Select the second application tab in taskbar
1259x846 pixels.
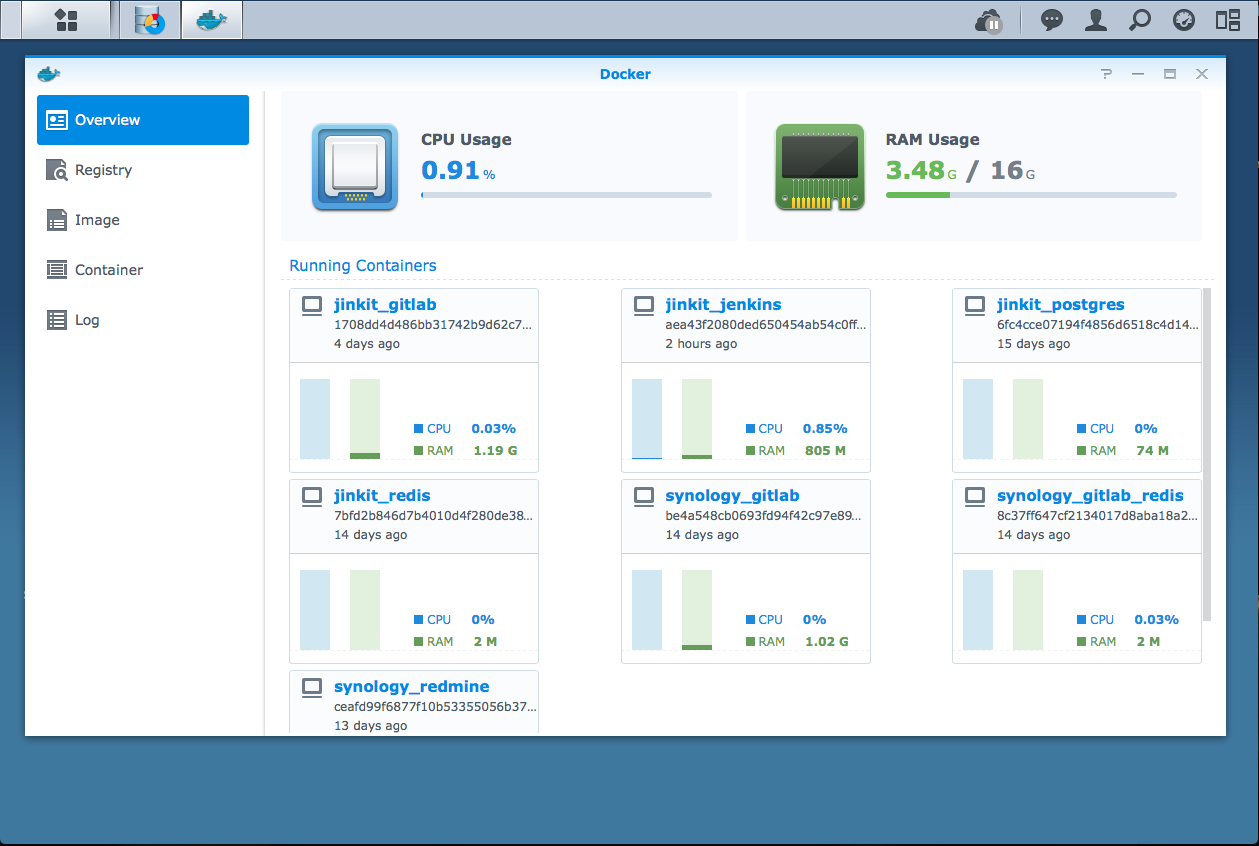(x=149, y=18)
